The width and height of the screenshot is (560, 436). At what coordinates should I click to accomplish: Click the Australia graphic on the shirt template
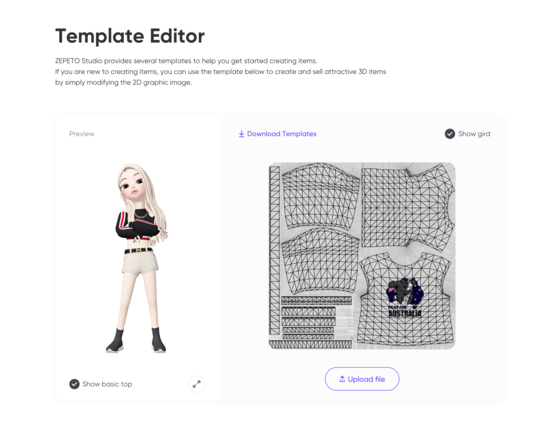click(x=405, y=297)
